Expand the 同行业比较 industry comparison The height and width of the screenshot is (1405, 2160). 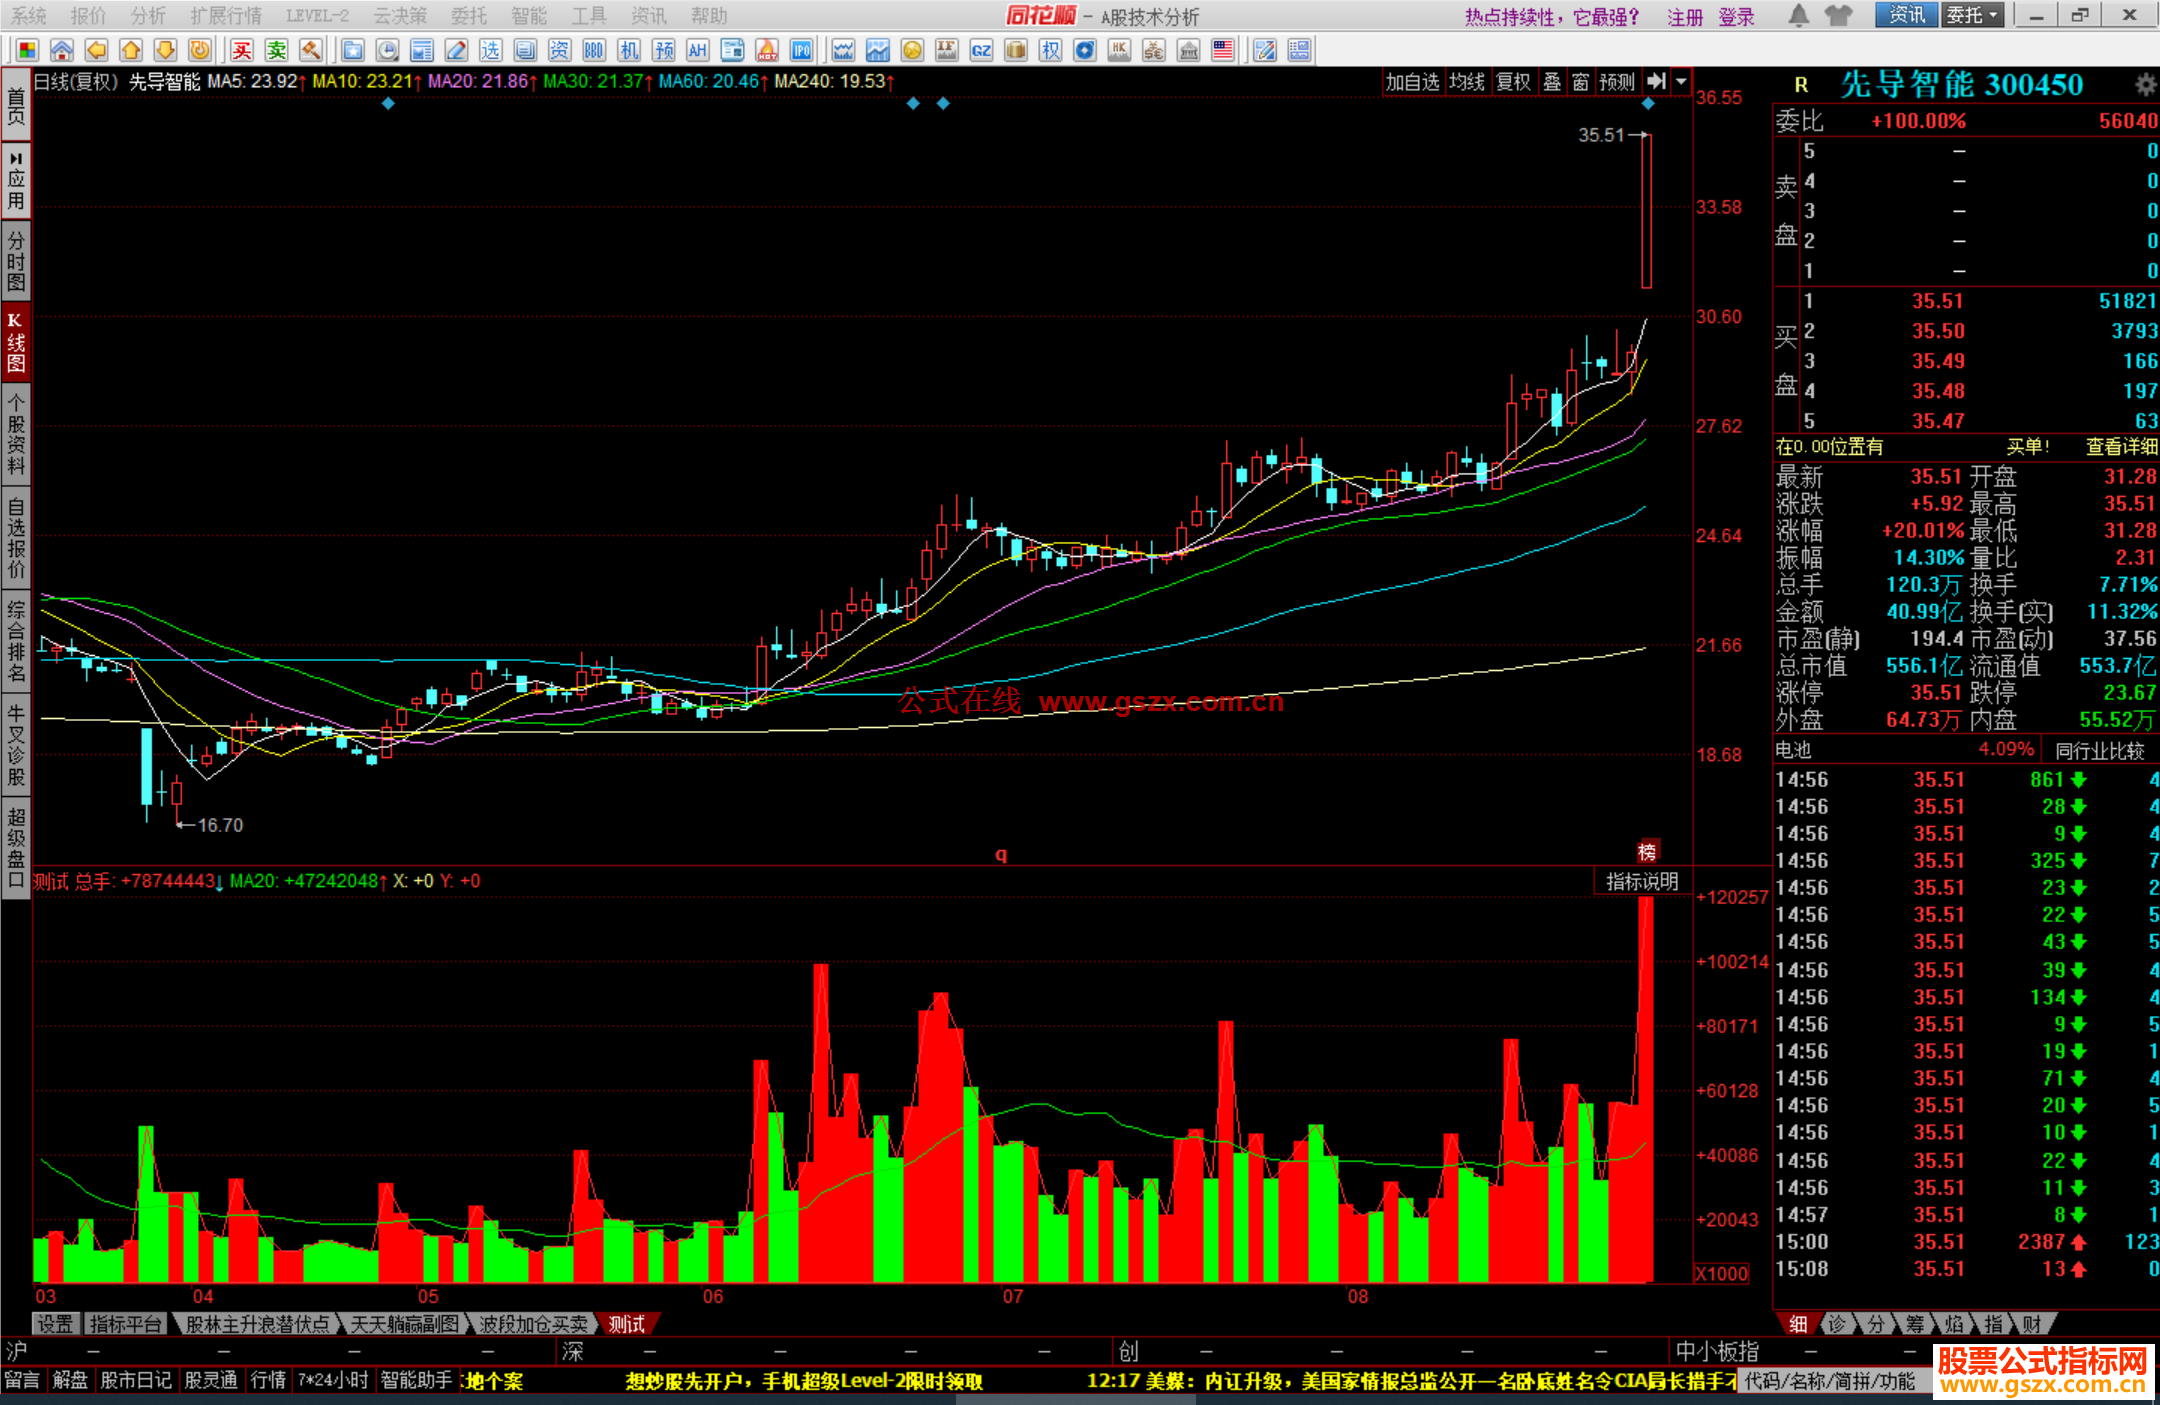click(x=2099, y=750)
